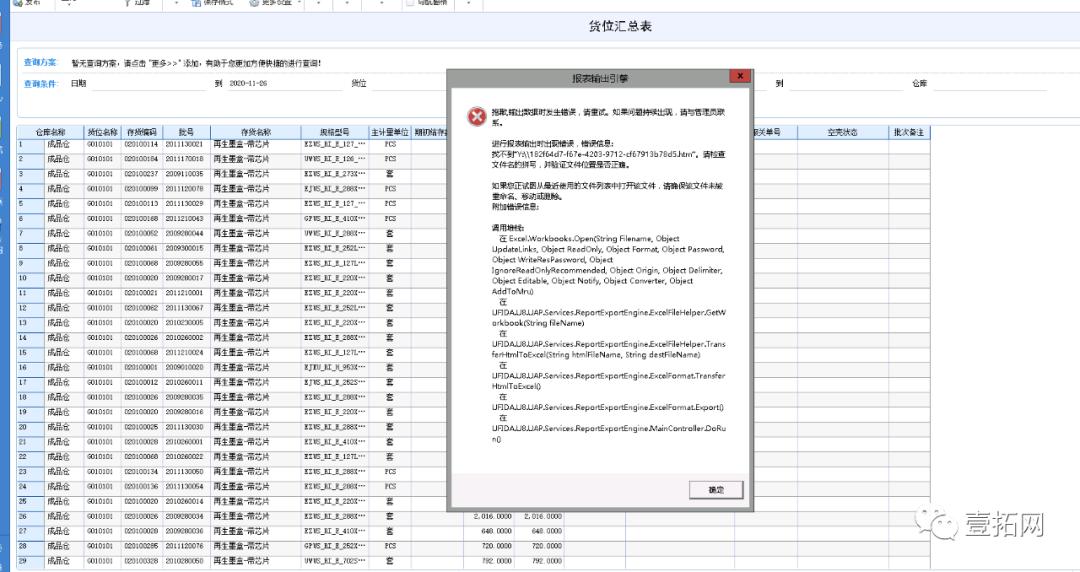Image resolution: width=1080 pixels, height=572 pixels.
Task: Click 再生墨盒 name cell in row 15
Action: [256, 353]
